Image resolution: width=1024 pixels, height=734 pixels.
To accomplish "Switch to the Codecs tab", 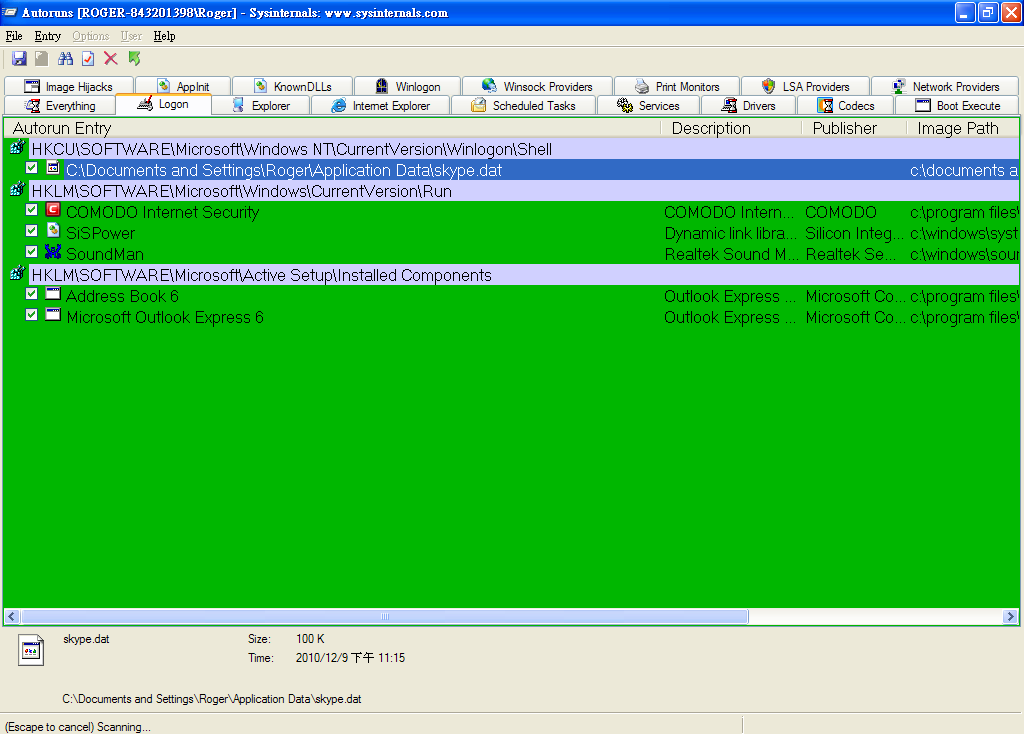I will [846, 105].
